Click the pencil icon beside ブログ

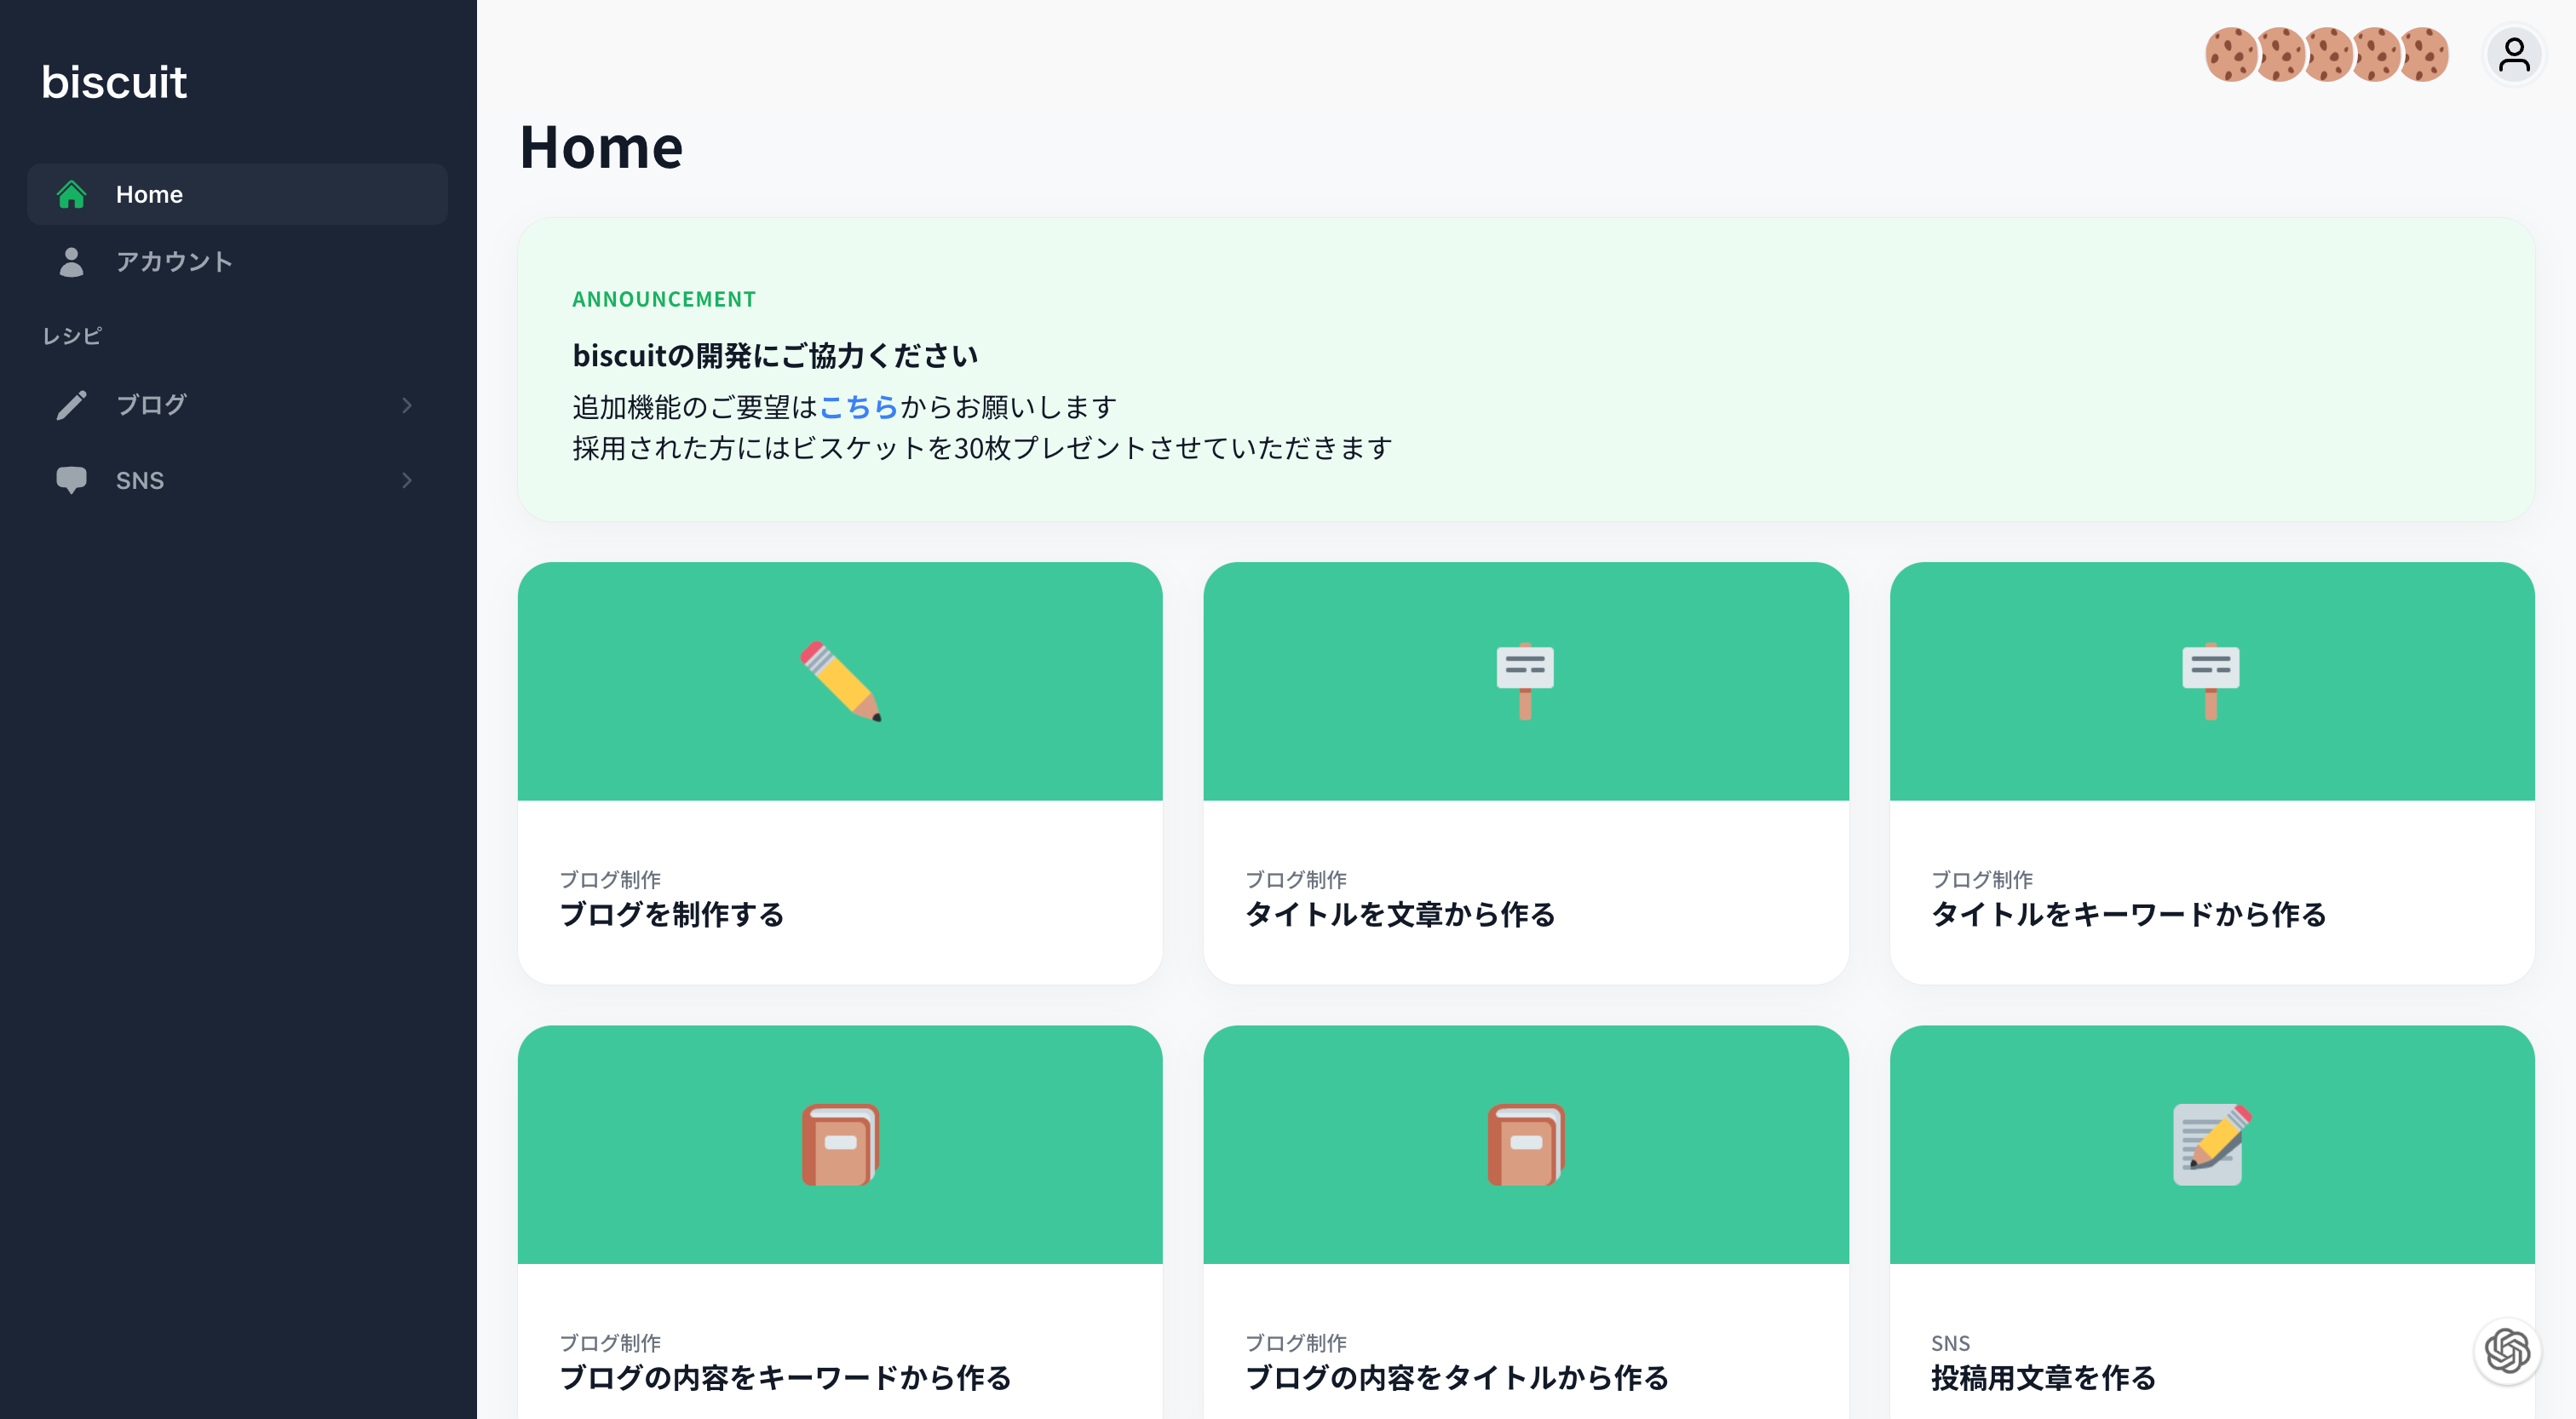tap(71, 405)
